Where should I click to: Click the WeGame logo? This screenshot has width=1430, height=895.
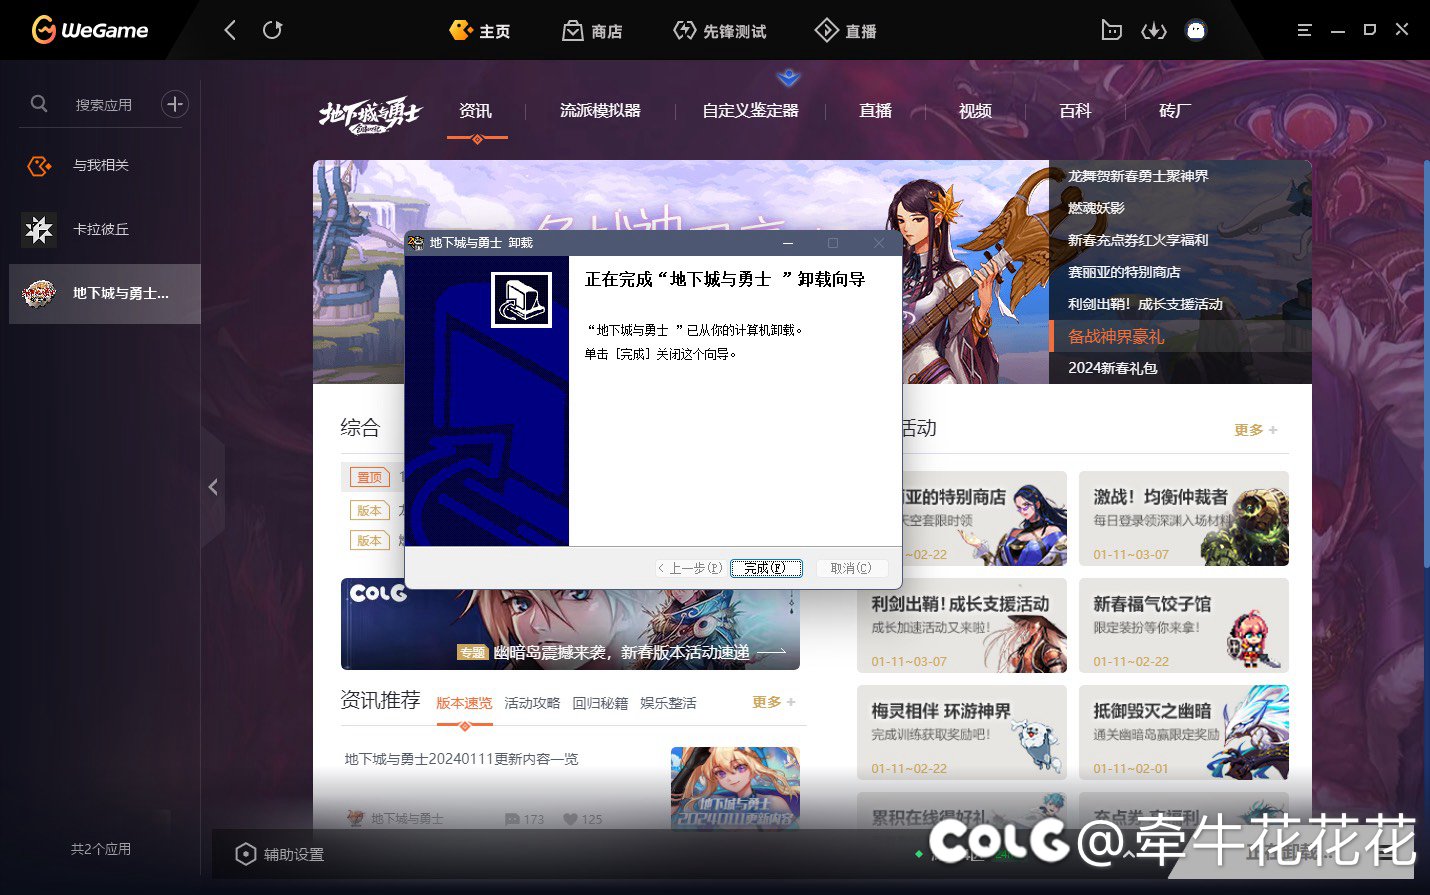click(x=90, y=30)
